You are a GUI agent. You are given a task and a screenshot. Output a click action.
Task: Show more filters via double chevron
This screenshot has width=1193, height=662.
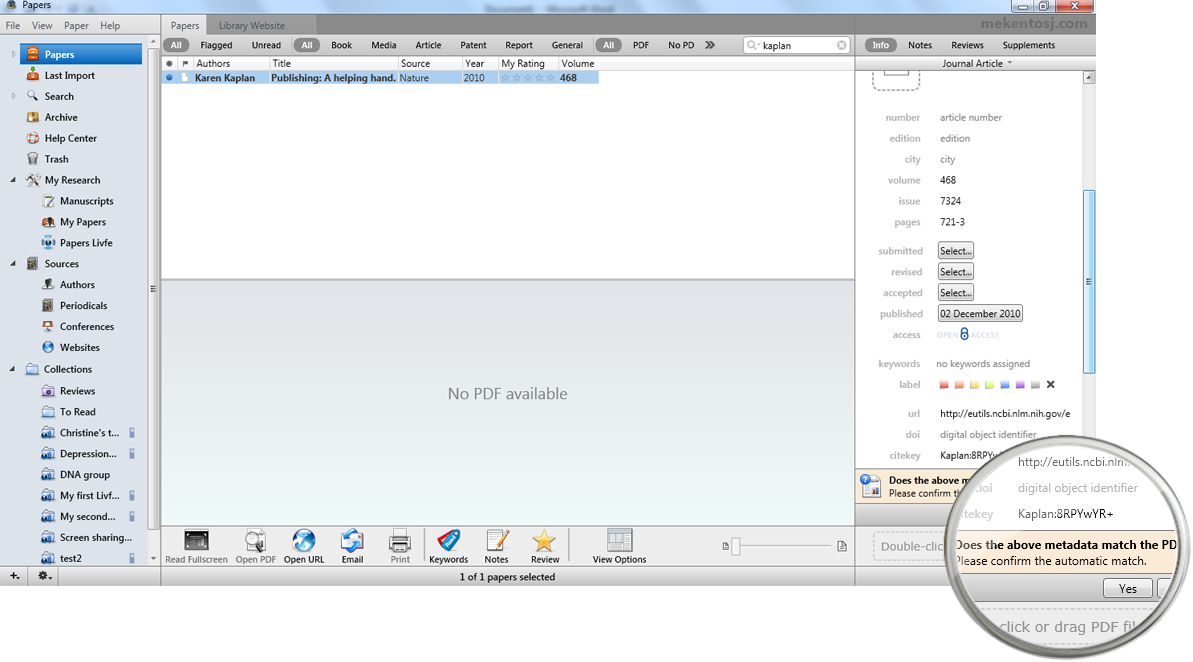pos(710,45)
